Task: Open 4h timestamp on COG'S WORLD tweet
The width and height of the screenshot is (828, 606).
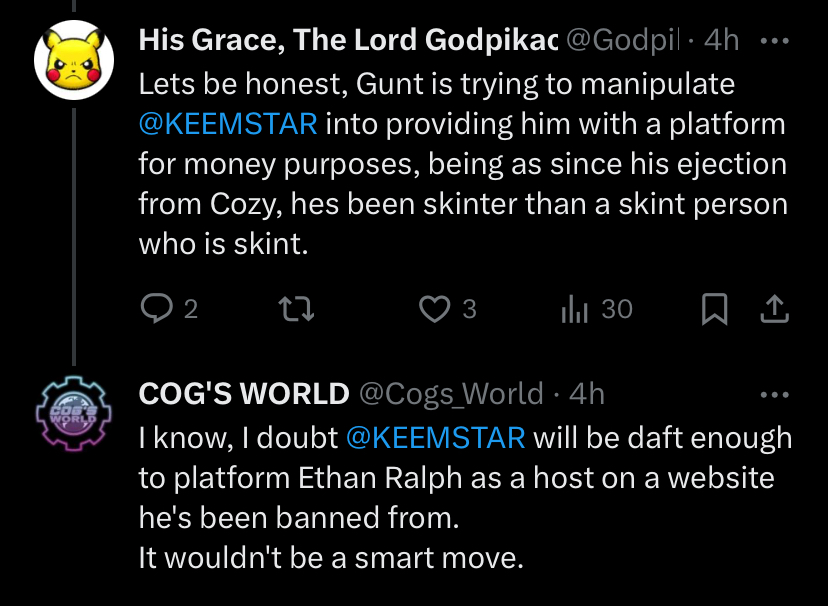Action: pos(587,394)
